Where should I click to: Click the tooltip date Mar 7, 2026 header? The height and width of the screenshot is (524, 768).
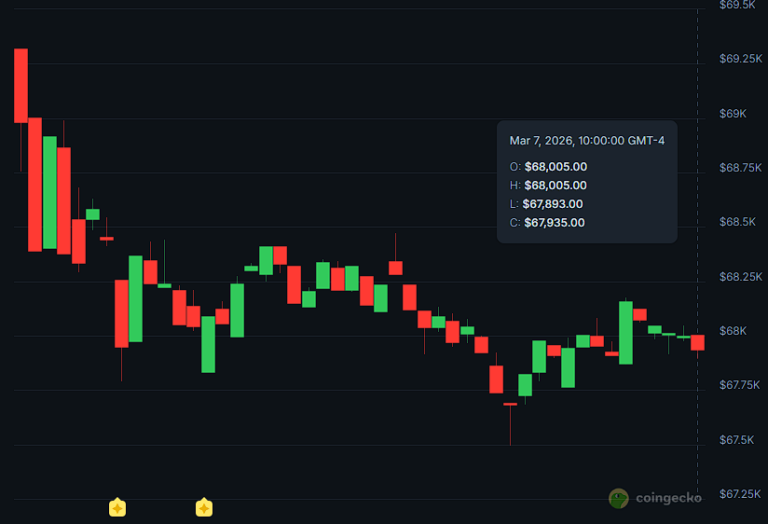click(586, 141)
